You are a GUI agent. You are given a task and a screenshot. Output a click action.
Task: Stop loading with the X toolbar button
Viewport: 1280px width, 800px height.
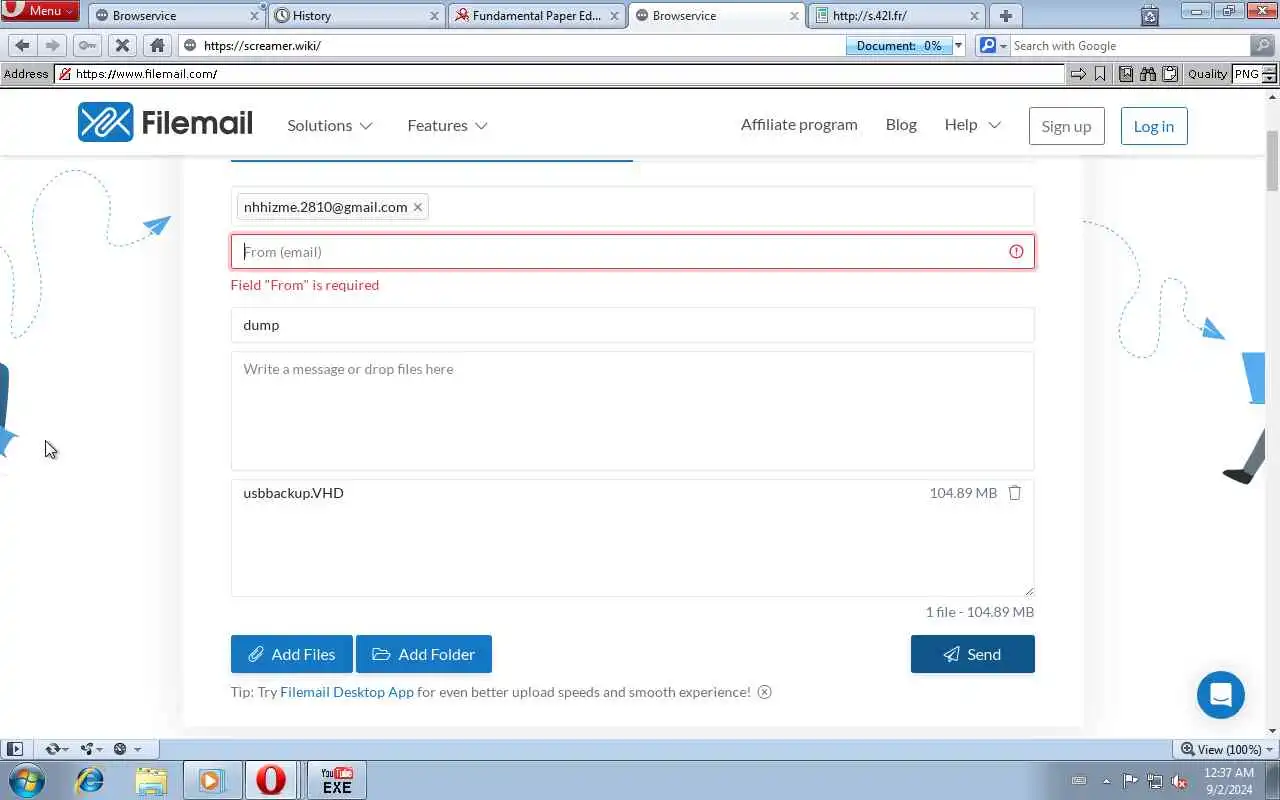point(122,45)
